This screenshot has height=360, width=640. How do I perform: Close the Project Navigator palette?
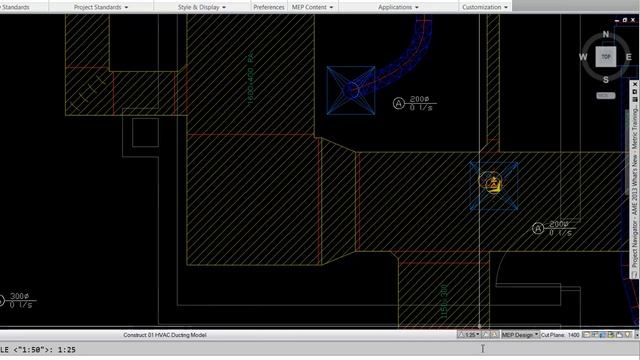[x=635, y=84]
